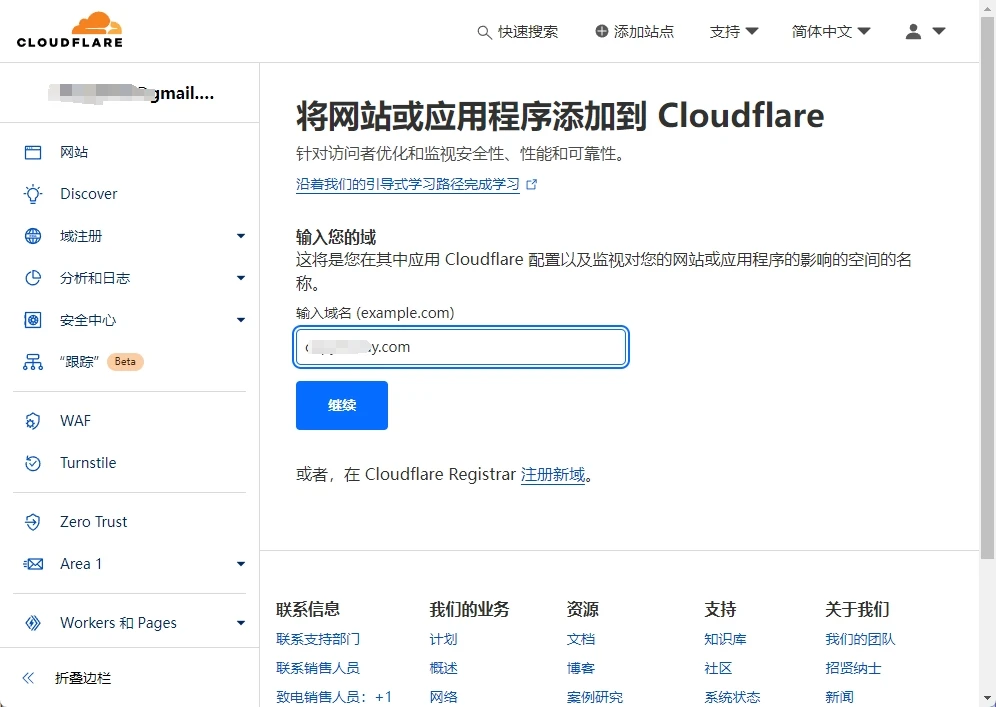The width and height of the screenshot is (996, 707).
Task: Expand the 域注册 submenu arrow
Action: 241,236
